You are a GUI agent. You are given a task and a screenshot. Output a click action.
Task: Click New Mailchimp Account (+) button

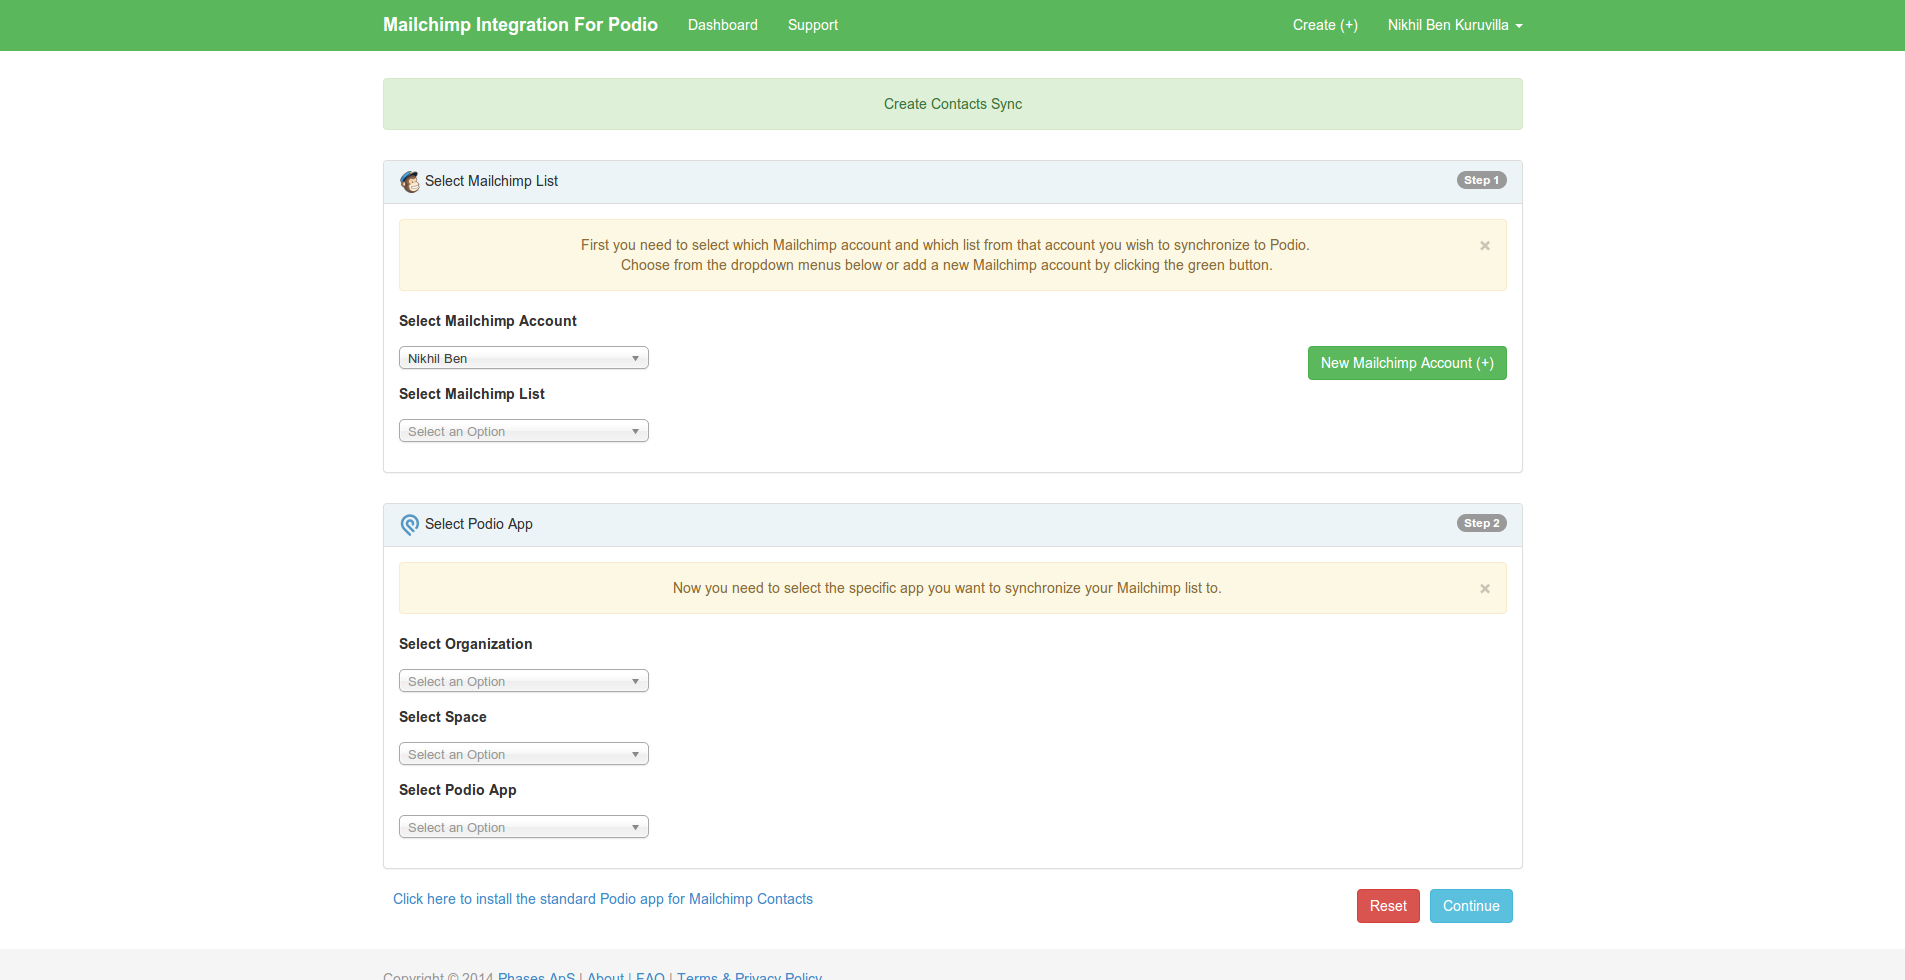[1406, 363]
